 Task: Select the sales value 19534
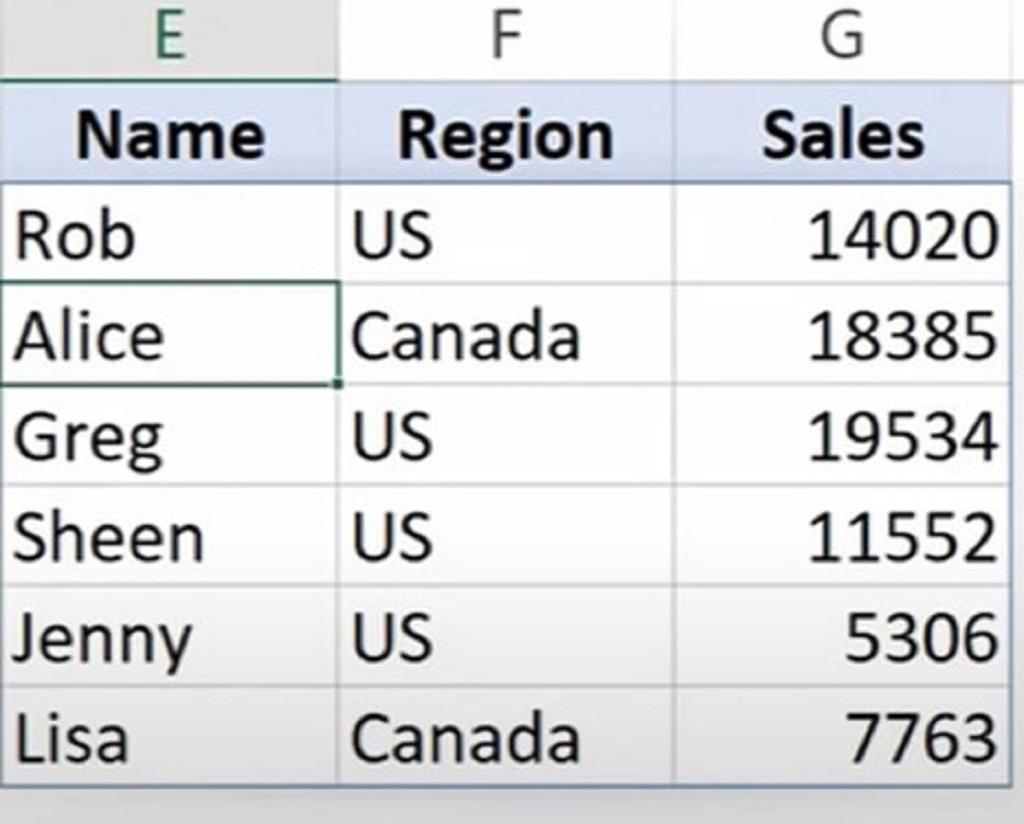pos(842,435)
